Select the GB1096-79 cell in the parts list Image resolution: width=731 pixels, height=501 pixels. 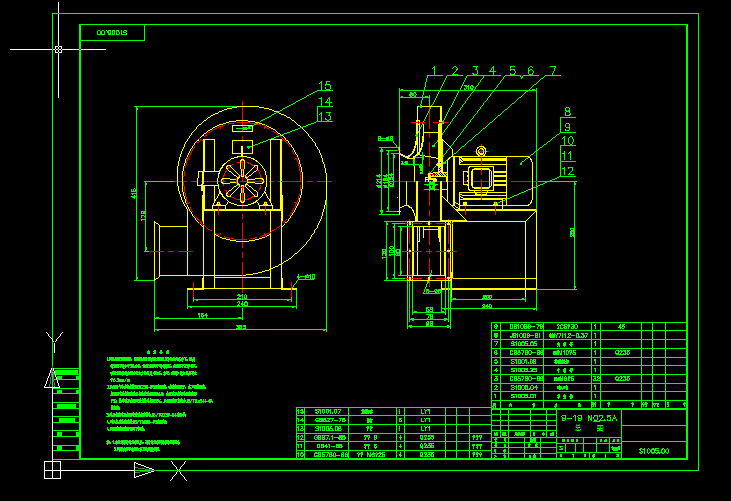[522, 327]
